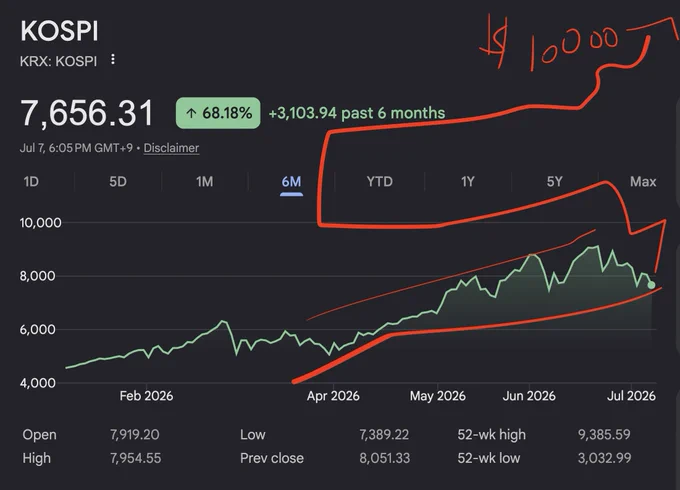Click the KRX: KOSPI ticker label
This screenshot has height=490, width=680.
pos(59,61)
